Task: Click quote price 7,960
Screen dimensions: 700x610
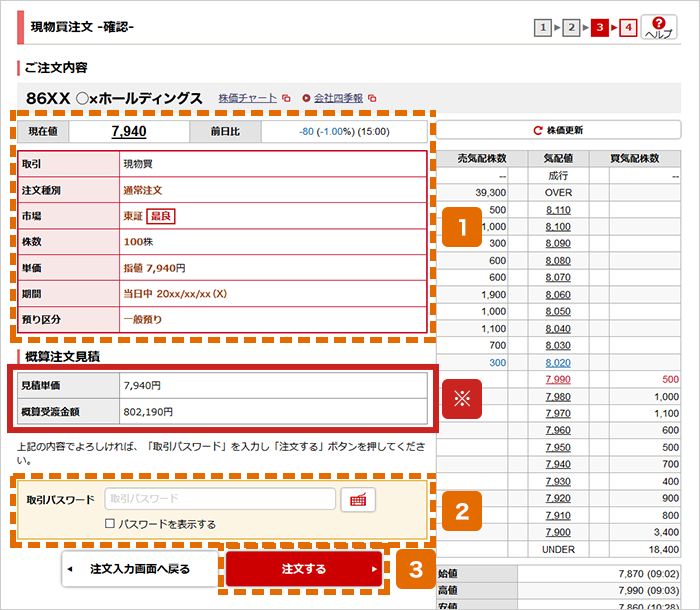Action: pos(558,430)
